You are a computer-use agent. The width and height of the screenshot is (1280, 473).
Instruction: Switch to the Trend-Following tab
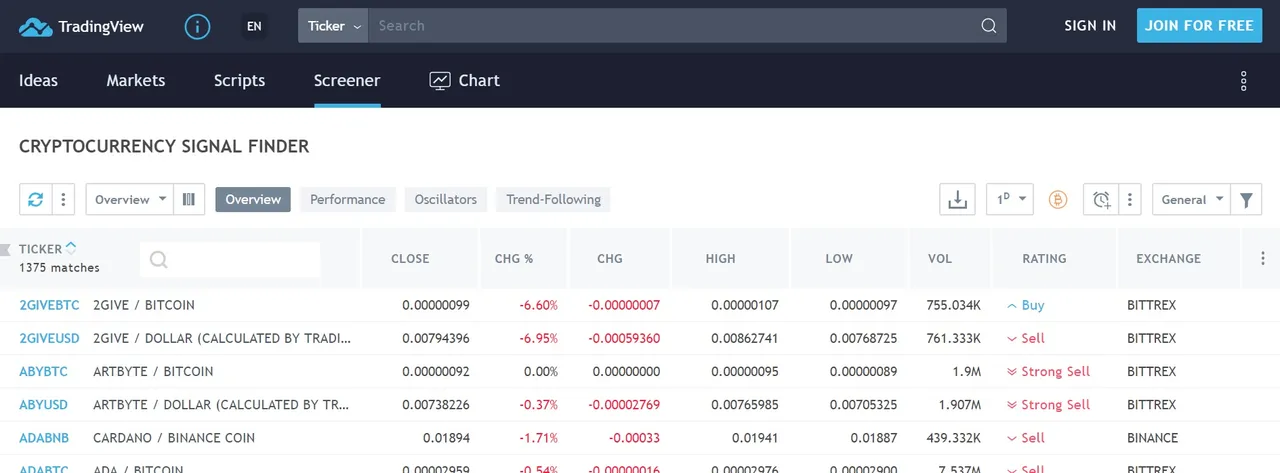tap(553, 200)
